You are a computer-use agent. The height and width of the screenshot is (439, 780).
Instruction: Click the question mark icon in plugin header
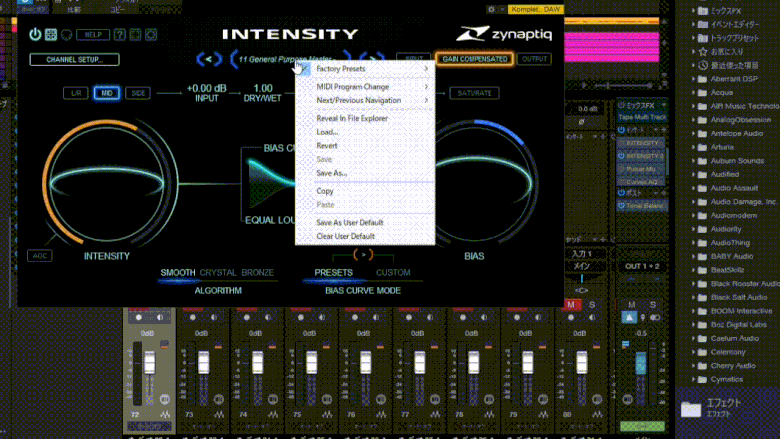tap(119, 34)
